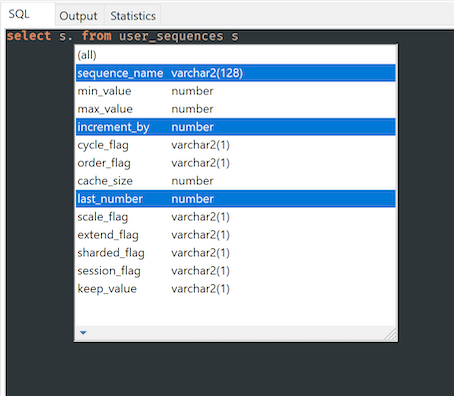Pick the session_flag column
This screenshot has height=396, width=454.
(235, 271)
